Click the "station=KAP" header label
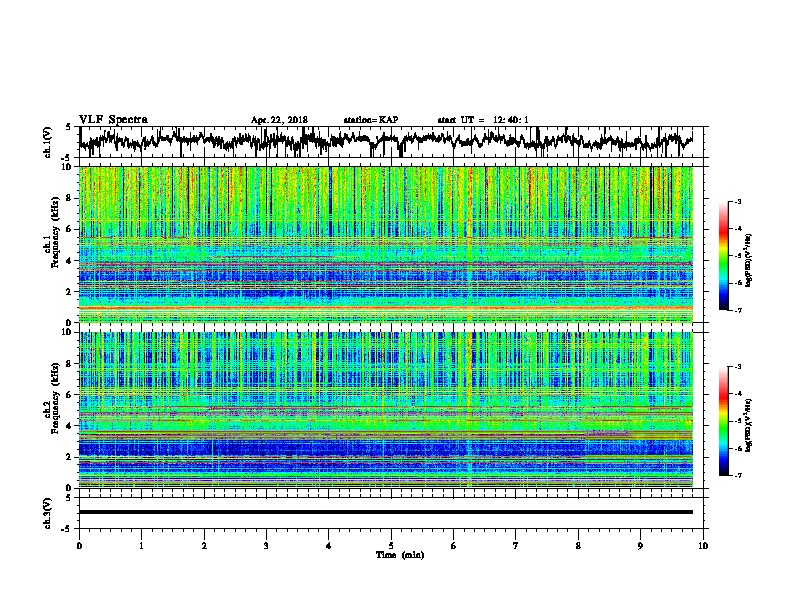This screenshot has width=792, height=612. click(x=371, y=120)
